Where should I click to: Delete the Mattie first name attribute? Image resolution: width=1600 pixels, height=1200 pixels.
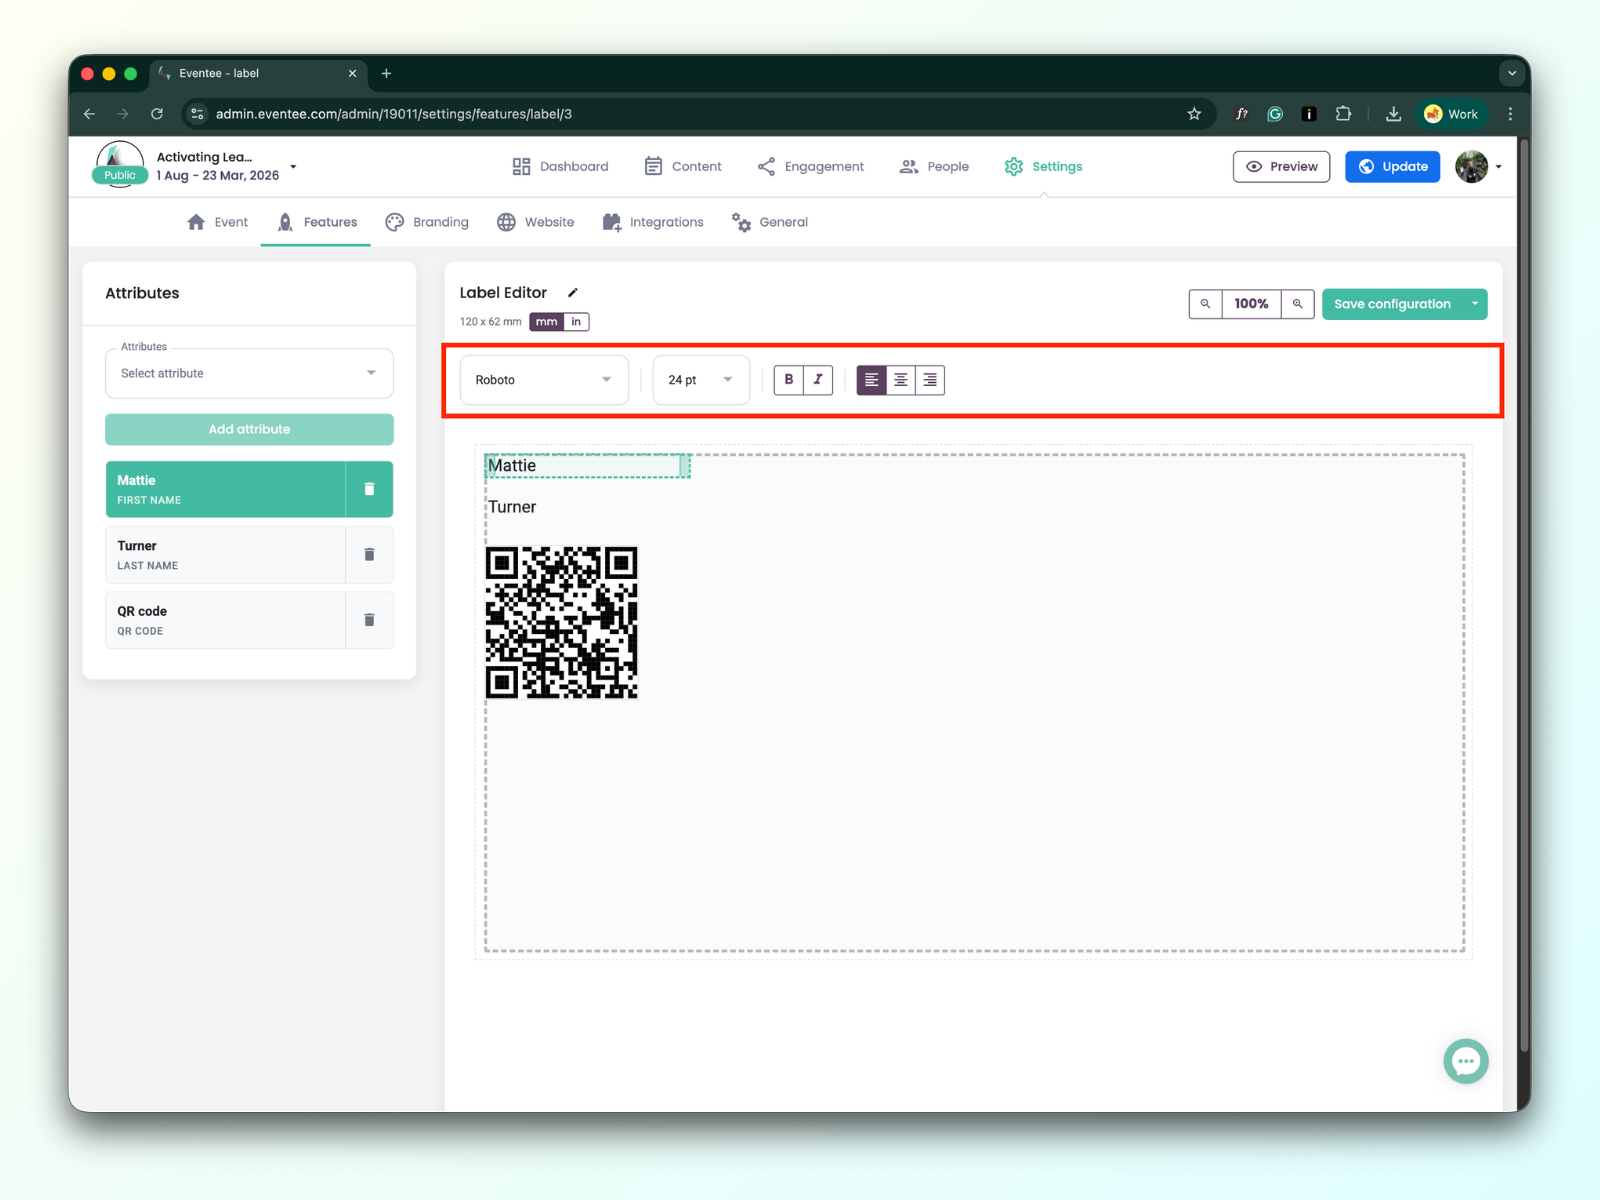click(369, 489)
